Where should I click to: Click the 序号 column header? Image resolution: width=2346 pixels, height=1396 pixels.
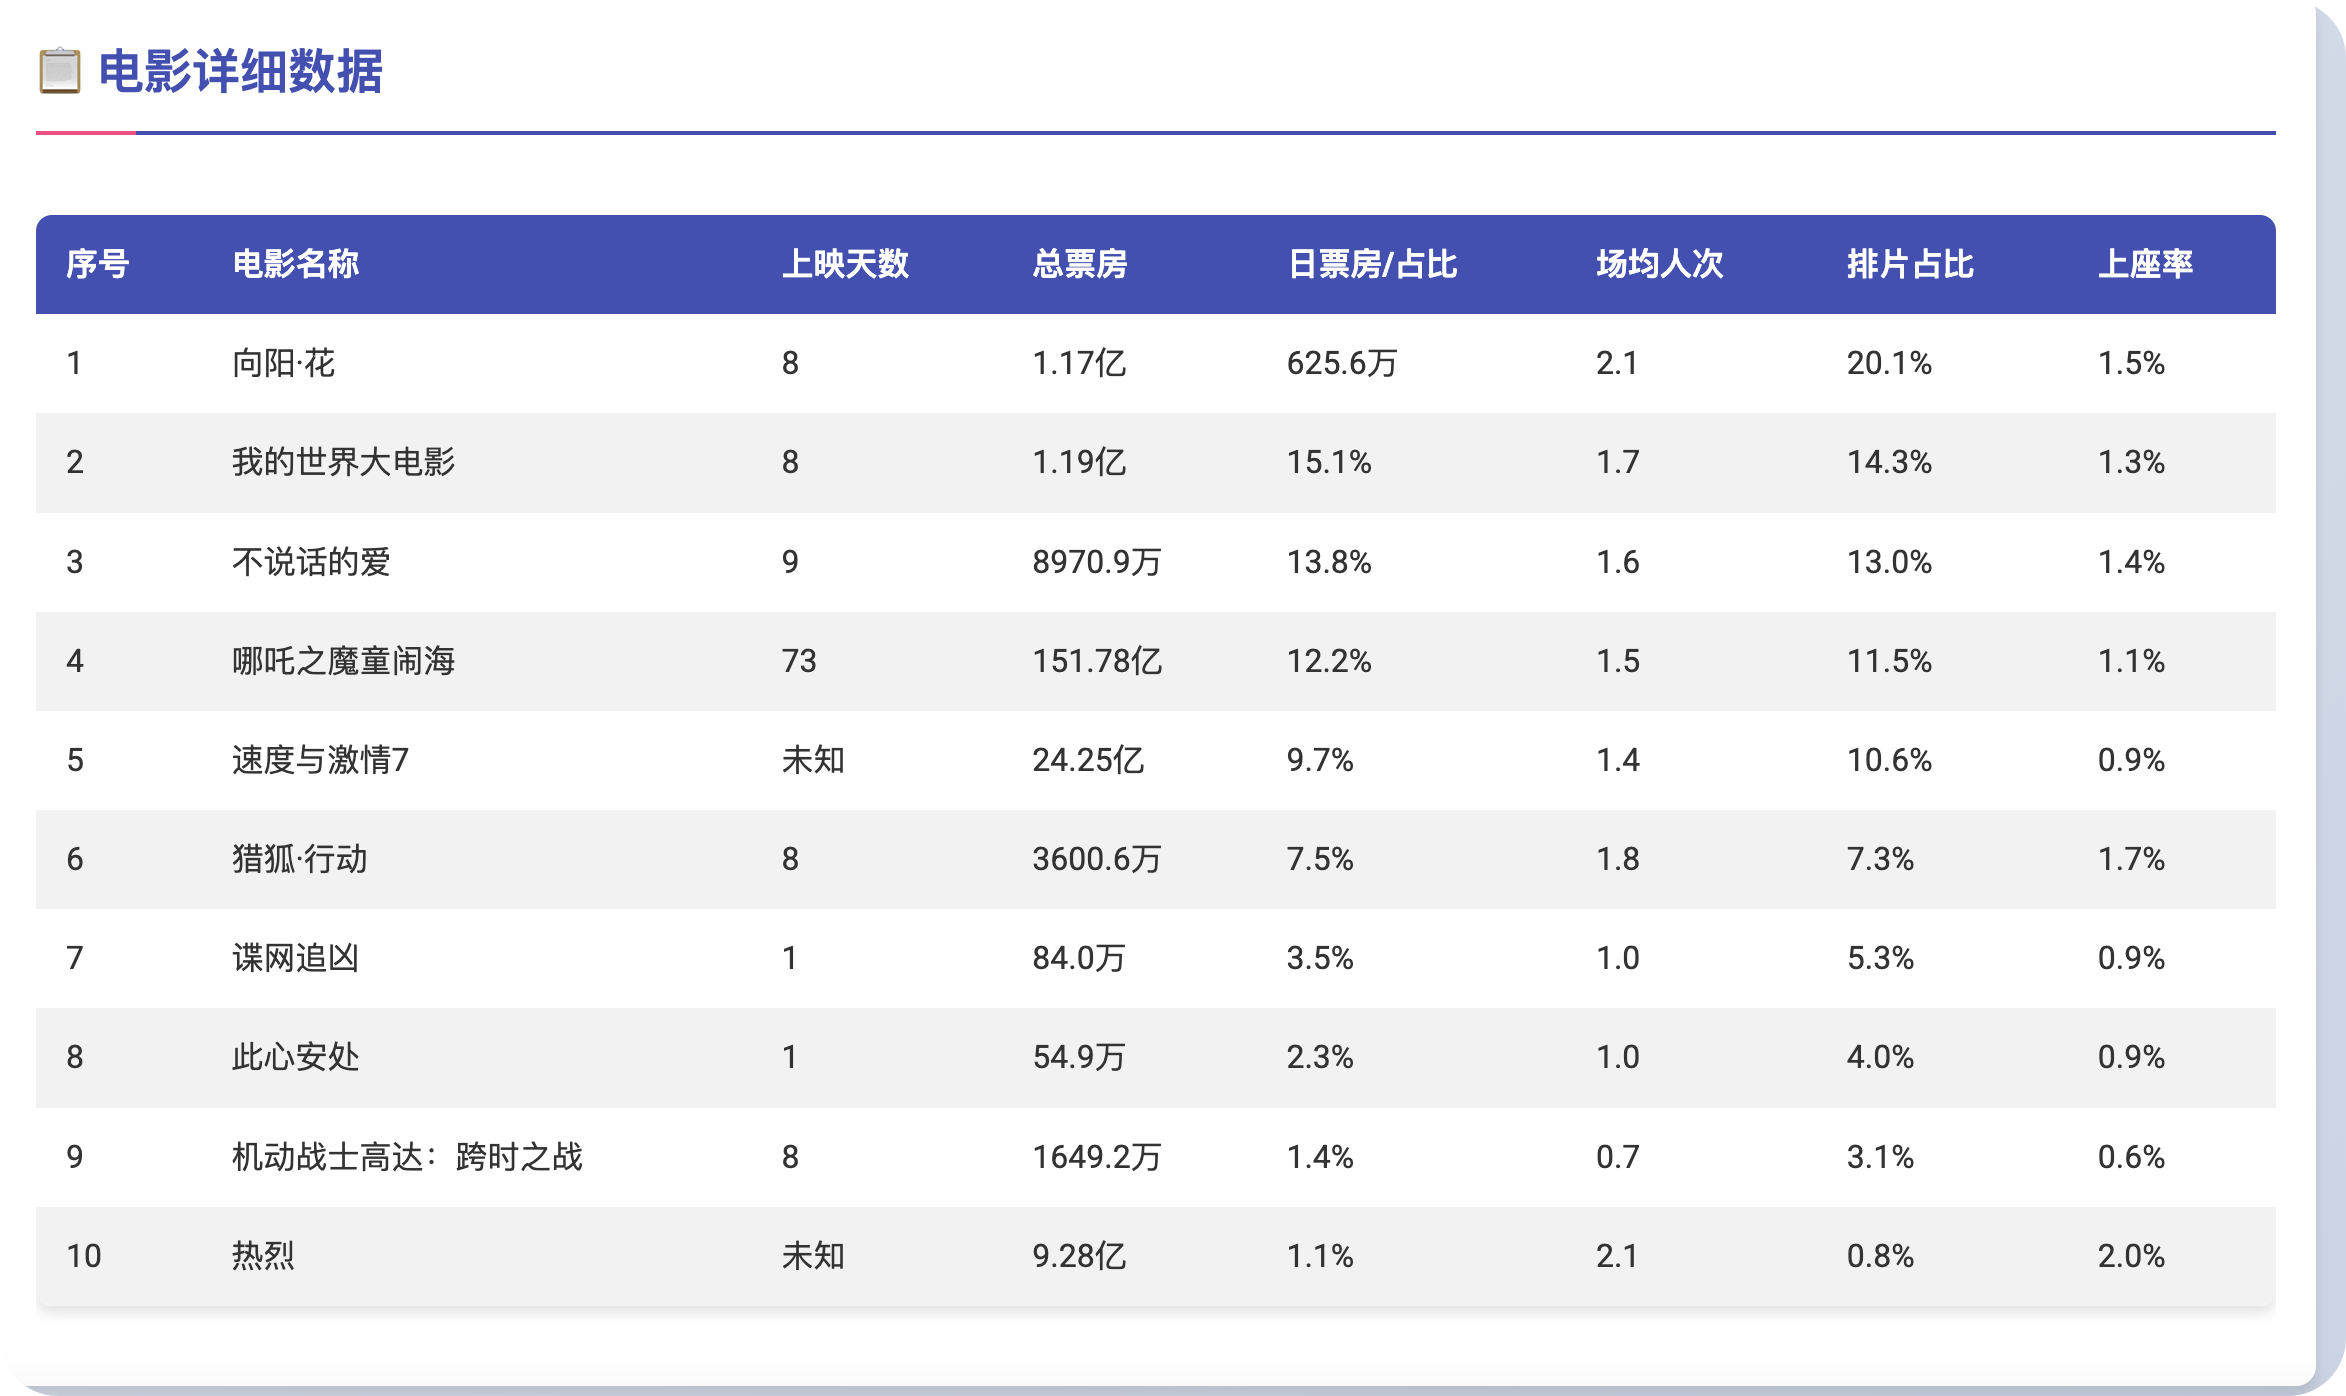click(97, 264)
